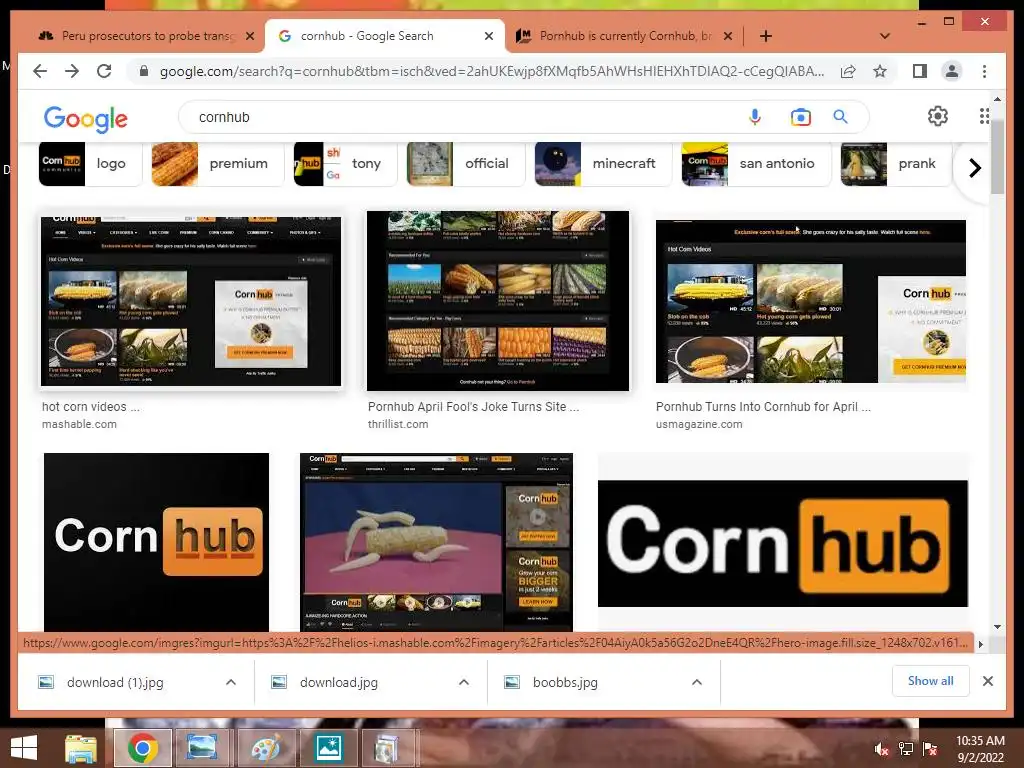
Task: Select the Chrome taskbar icon
Action: click(142, 748)
